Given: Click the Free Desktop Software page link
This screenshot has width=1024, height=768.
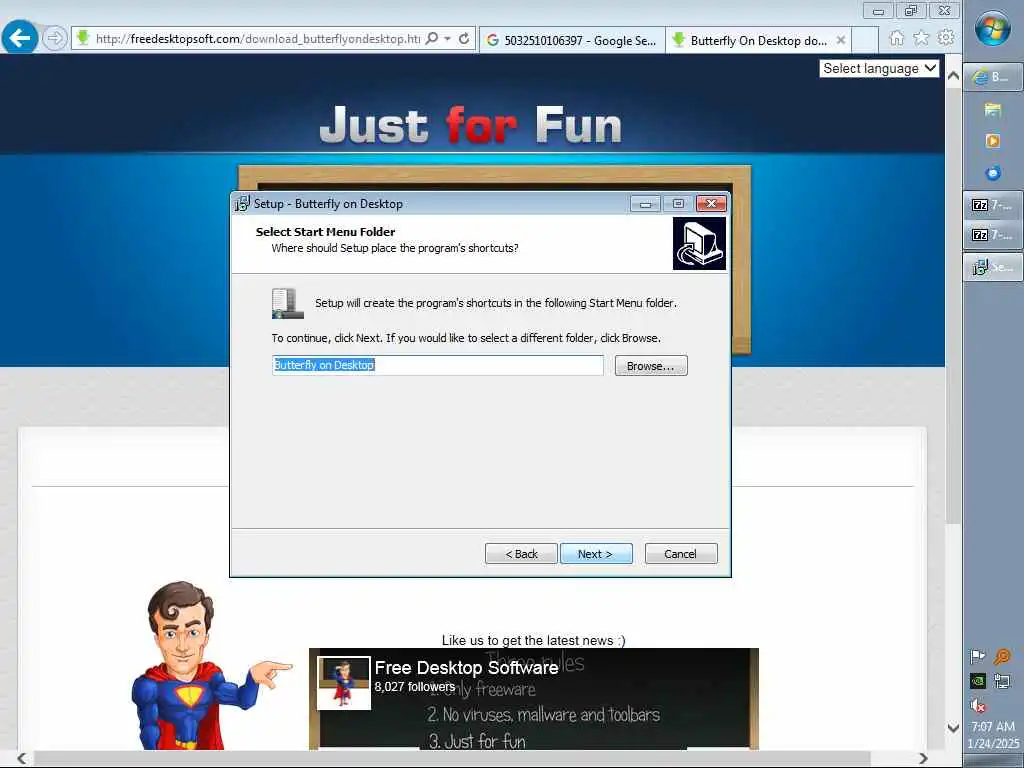Looking at the screenshot, I should (x=466, y=667).
